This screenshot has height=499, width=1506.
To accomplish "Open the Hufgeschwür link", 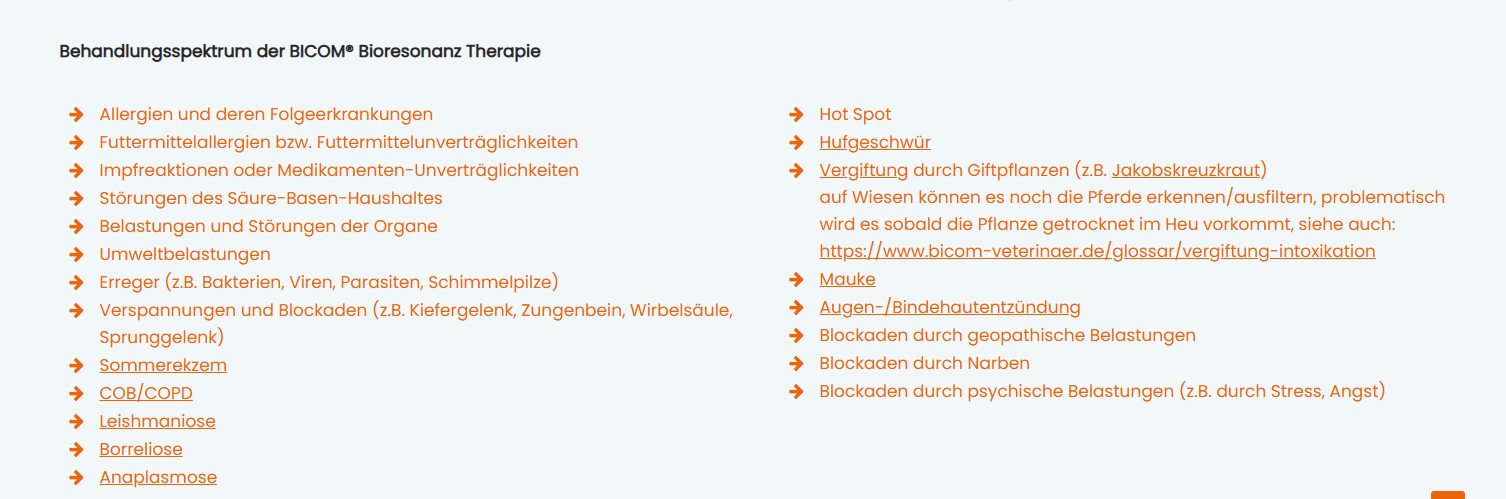I will (x=875, y=143).
